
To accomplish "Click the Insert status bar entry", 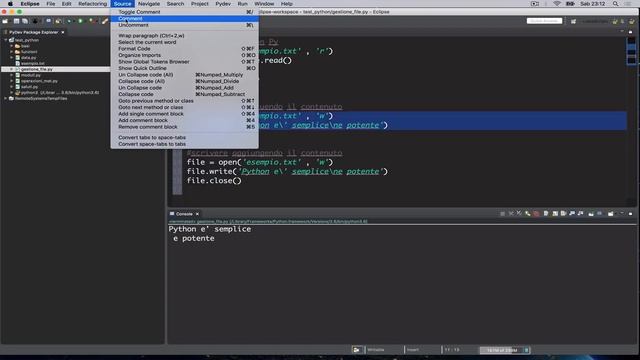I will click(413, 350).
